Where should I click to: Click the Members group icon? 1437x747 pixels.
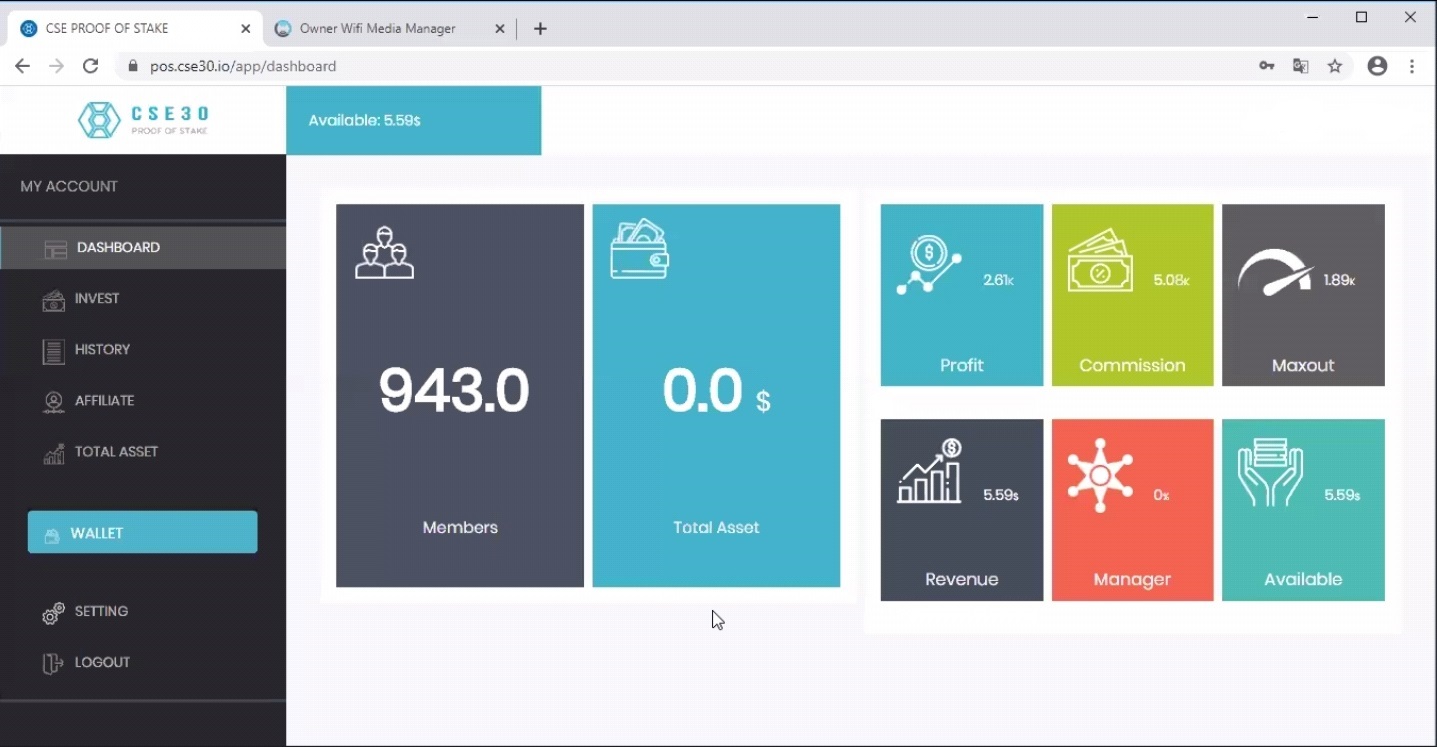384,253
